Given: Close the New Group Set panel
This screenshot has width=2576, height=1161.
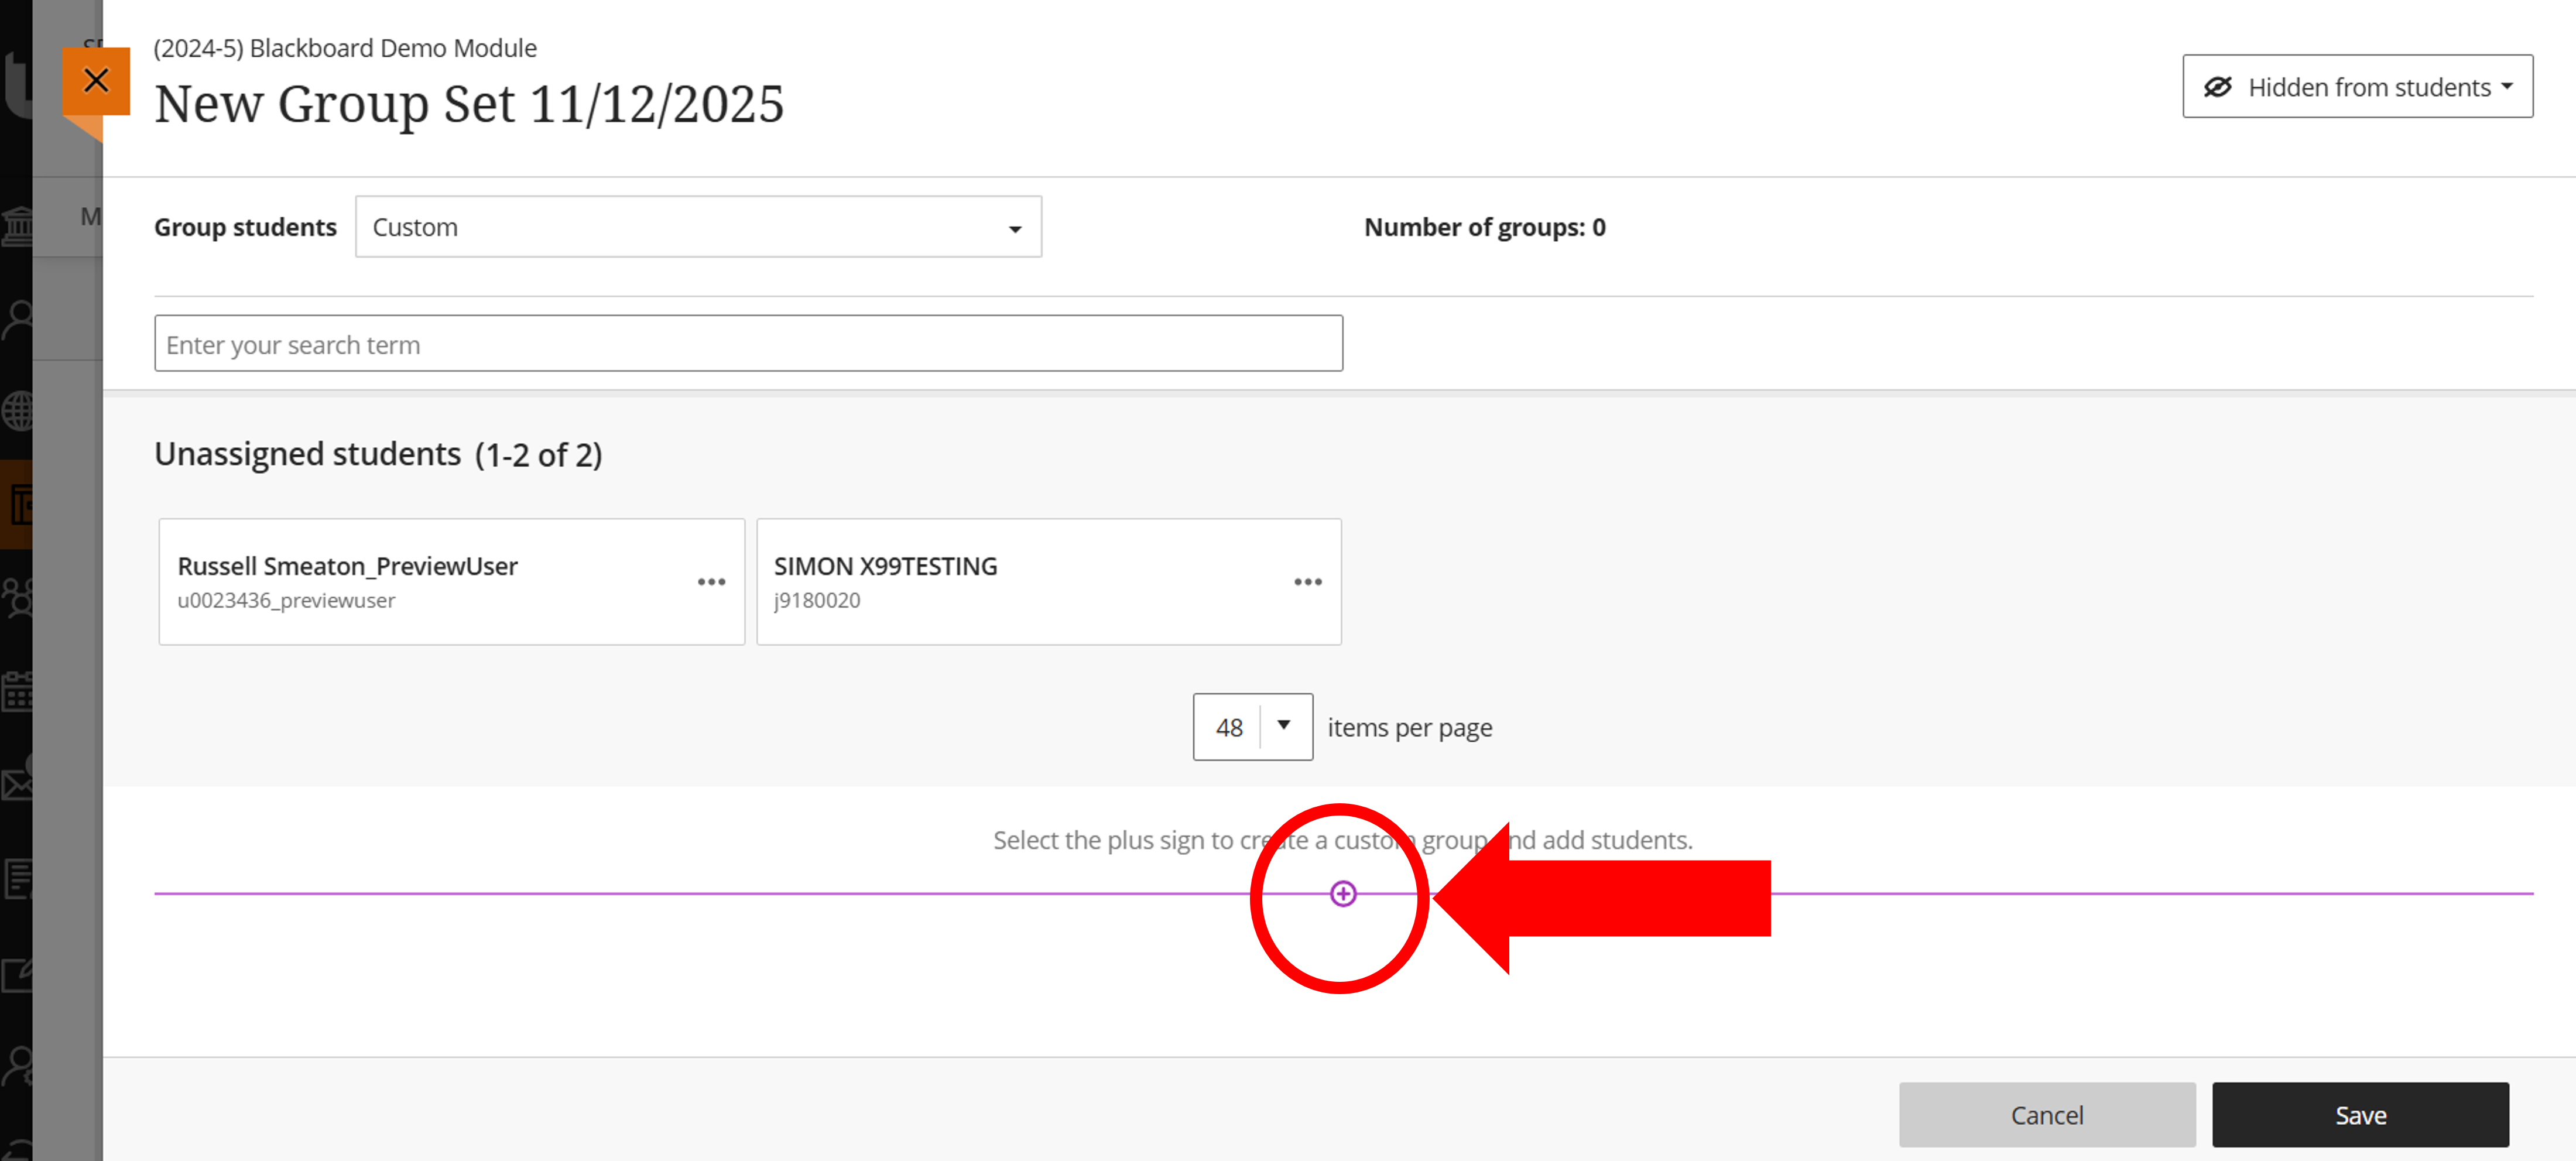Looking at the screenshot, I should (x=96, y=80).
